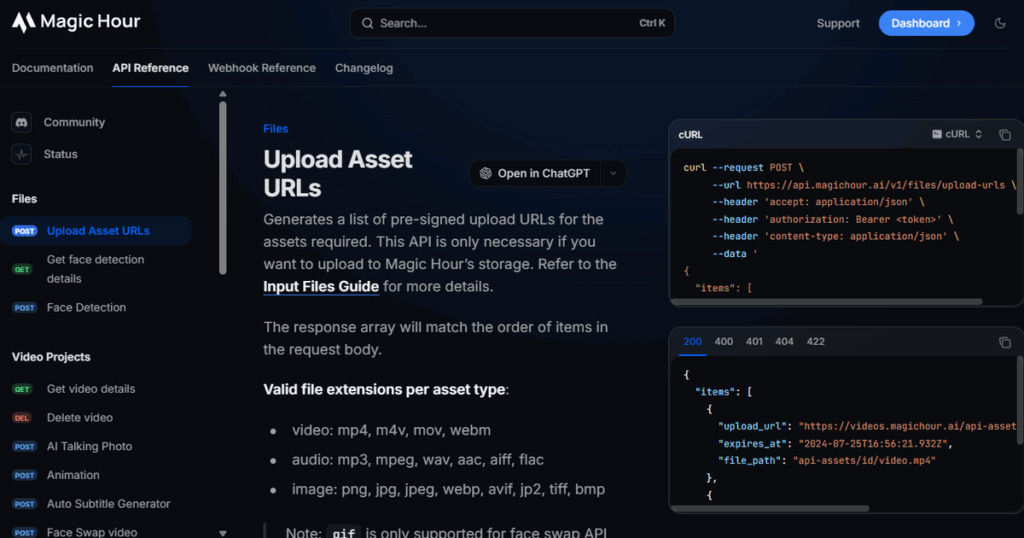Click the Magic Hour logo
The height and width of the screenshot is (538, 1024).
[x=76, y=22]
